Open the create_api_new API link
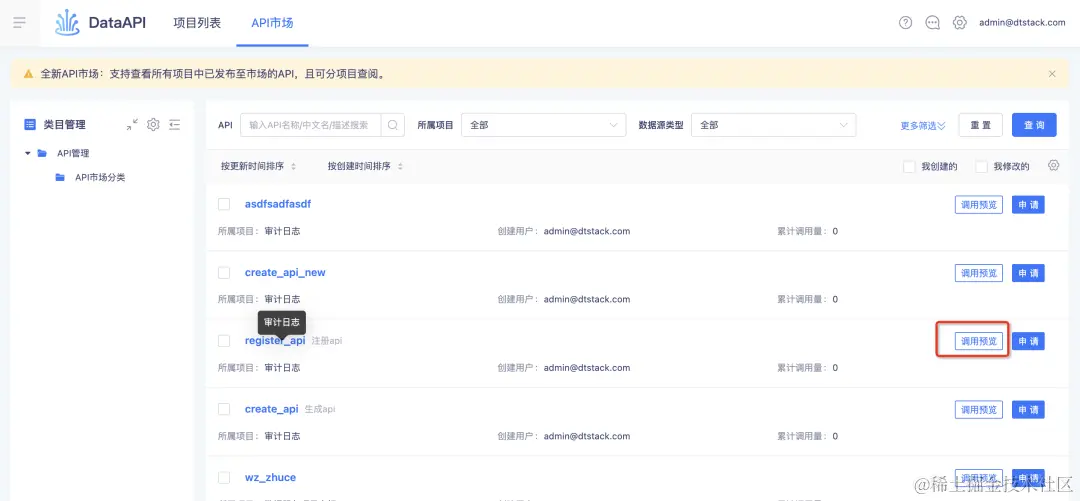Viewport: 1080px width, 501px height. point(285,272)
